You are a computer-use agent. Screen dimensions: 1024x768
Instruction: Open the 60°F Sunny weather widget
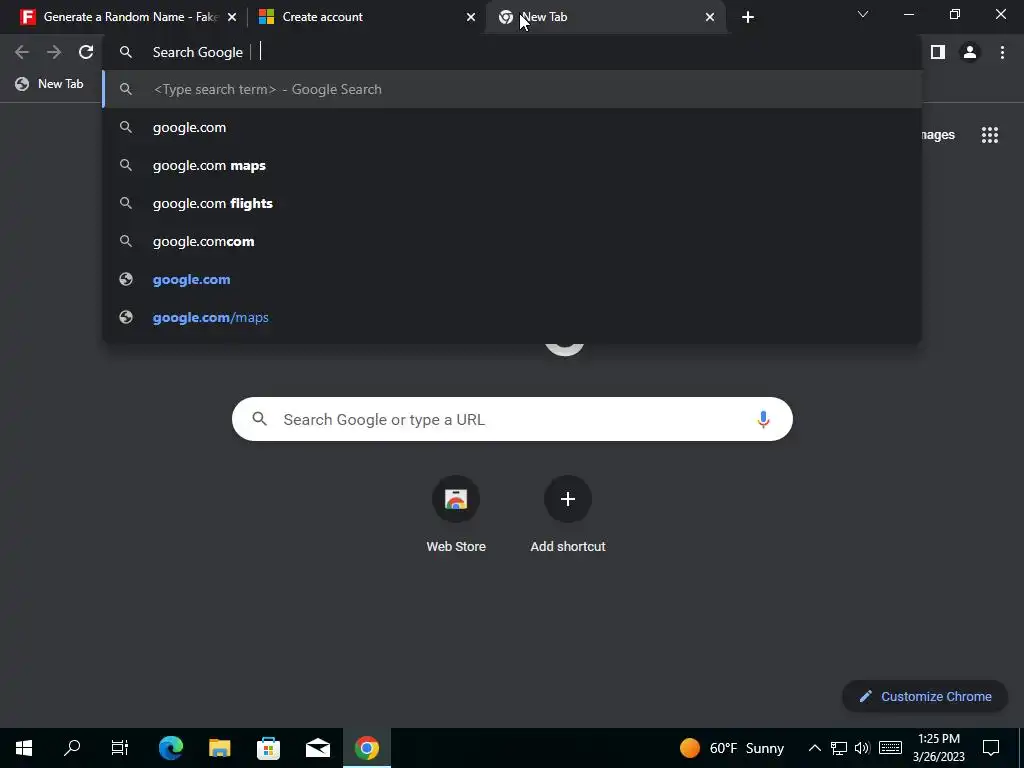731,748
